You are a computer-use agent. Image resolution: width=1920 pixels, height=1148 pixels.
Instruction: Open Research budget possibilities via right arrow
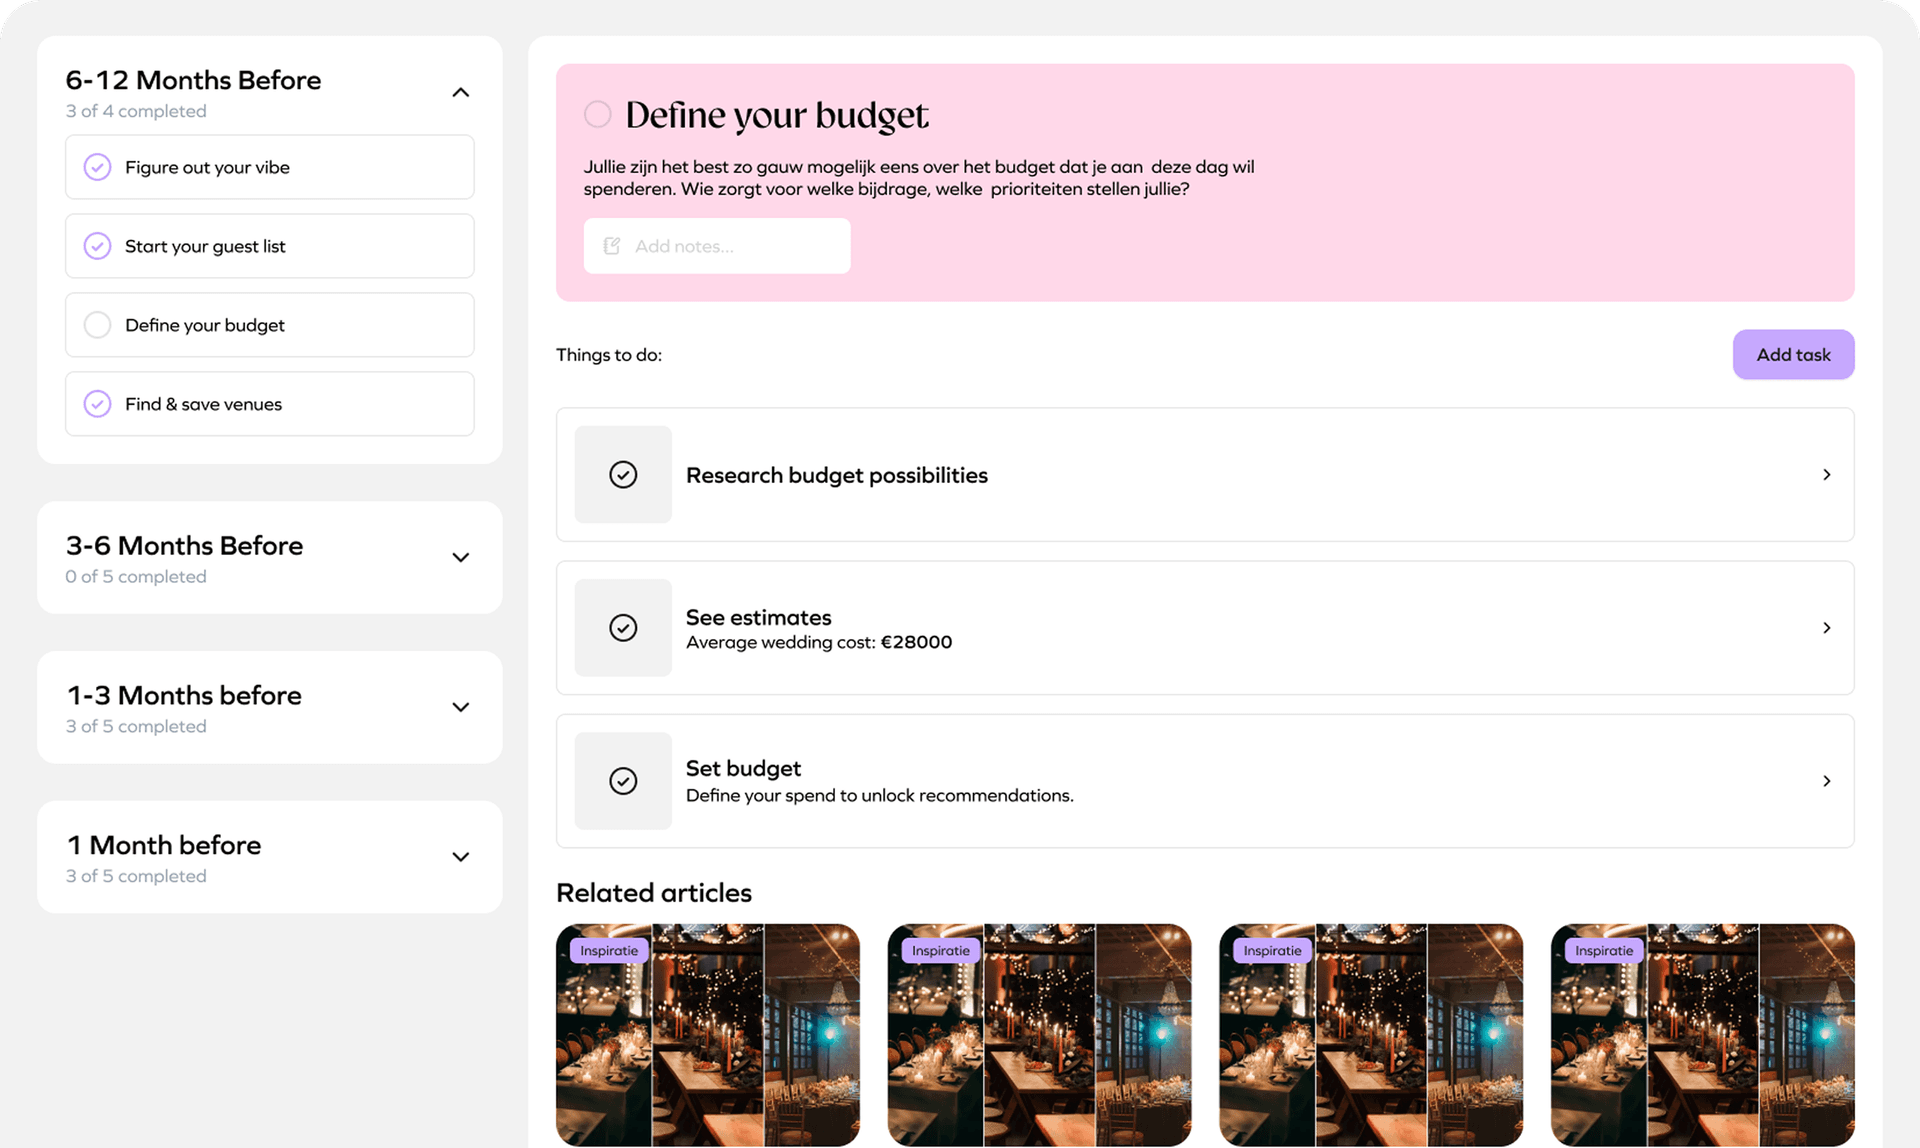coord(1826,474)
